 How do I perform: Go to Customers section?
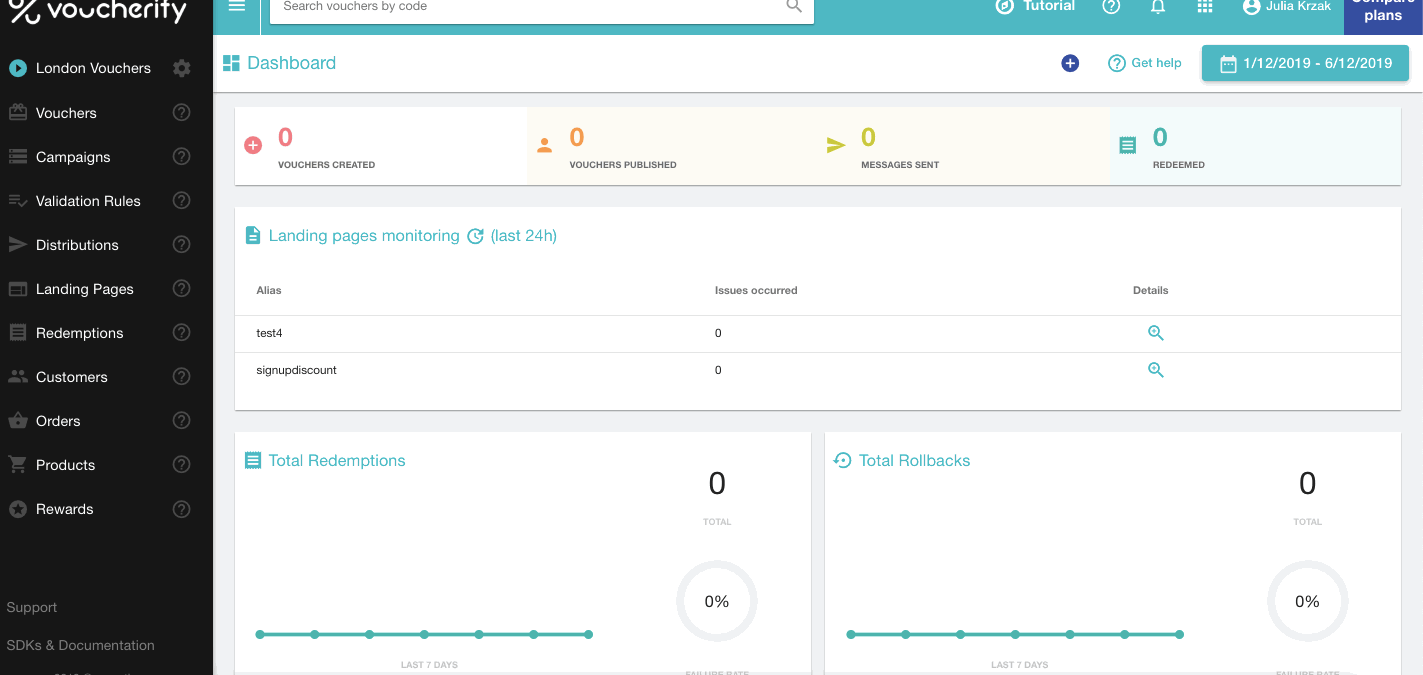(x=71, y=377)
